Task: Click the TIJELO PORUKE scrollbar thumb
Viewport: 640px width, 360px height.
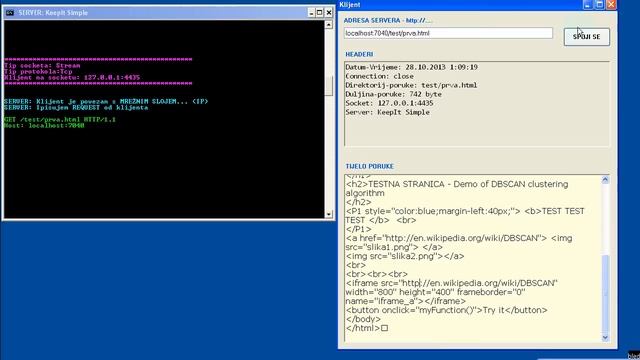Action: pyautogui.click(x=605, y=293)
